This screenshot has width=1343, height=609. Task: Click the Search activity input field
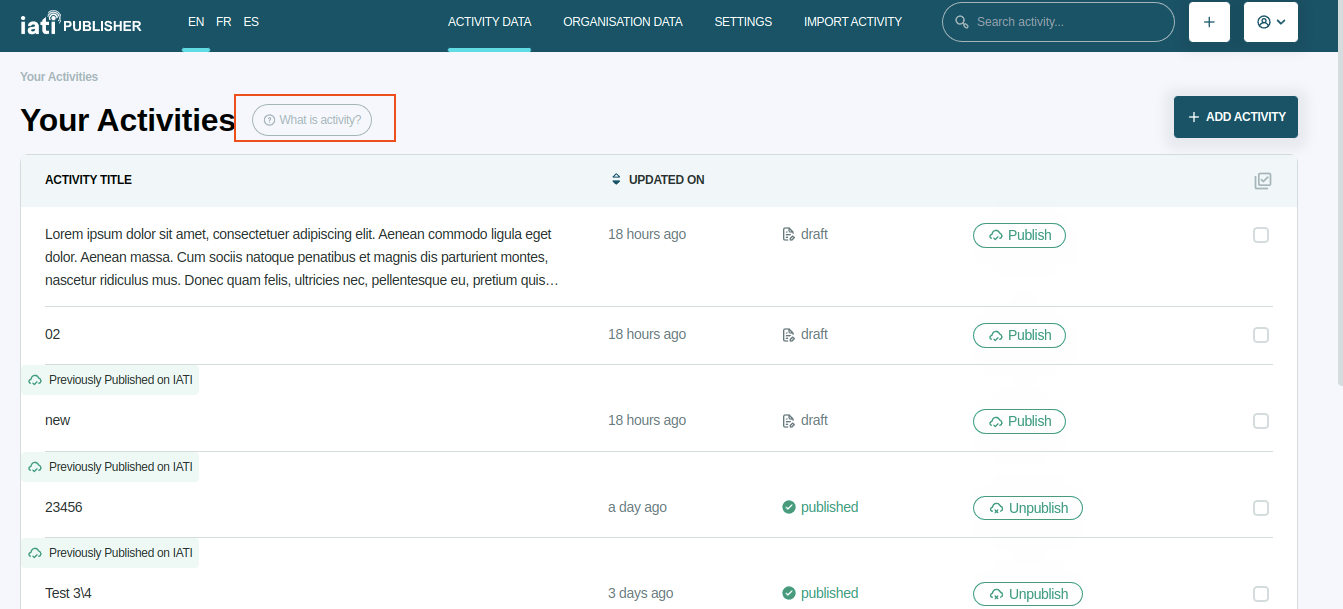tap(1058, 22)
